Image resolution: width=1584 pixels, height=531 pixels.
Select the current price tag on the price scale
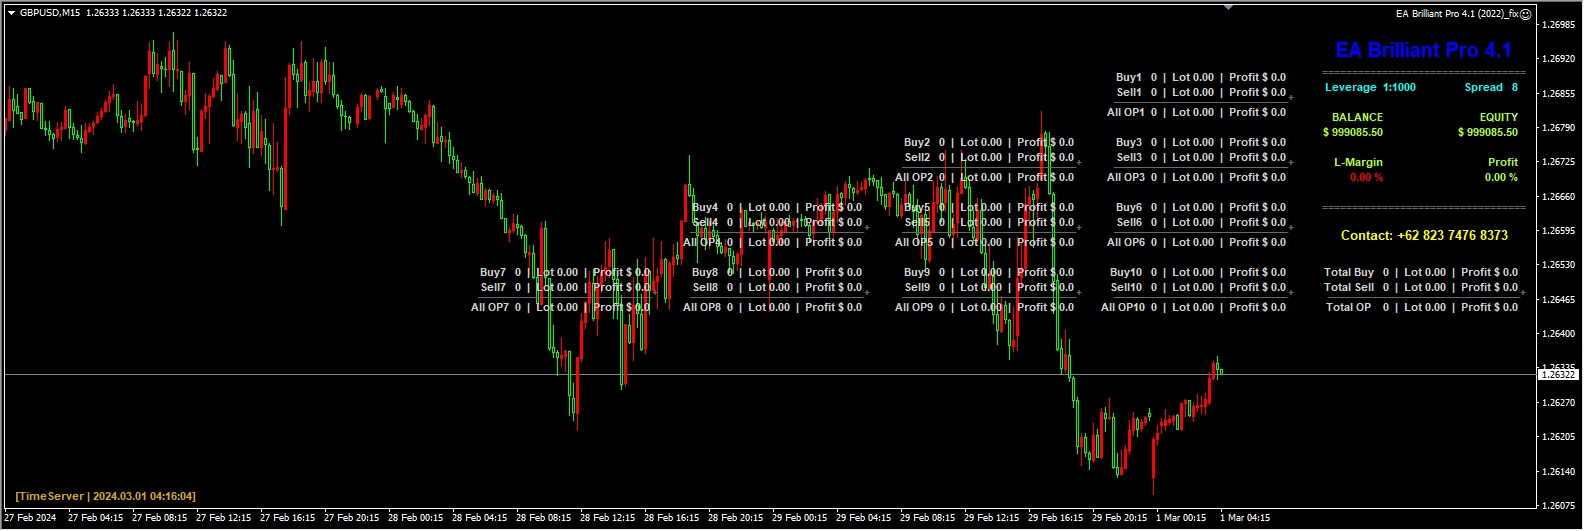(1558, 374)
